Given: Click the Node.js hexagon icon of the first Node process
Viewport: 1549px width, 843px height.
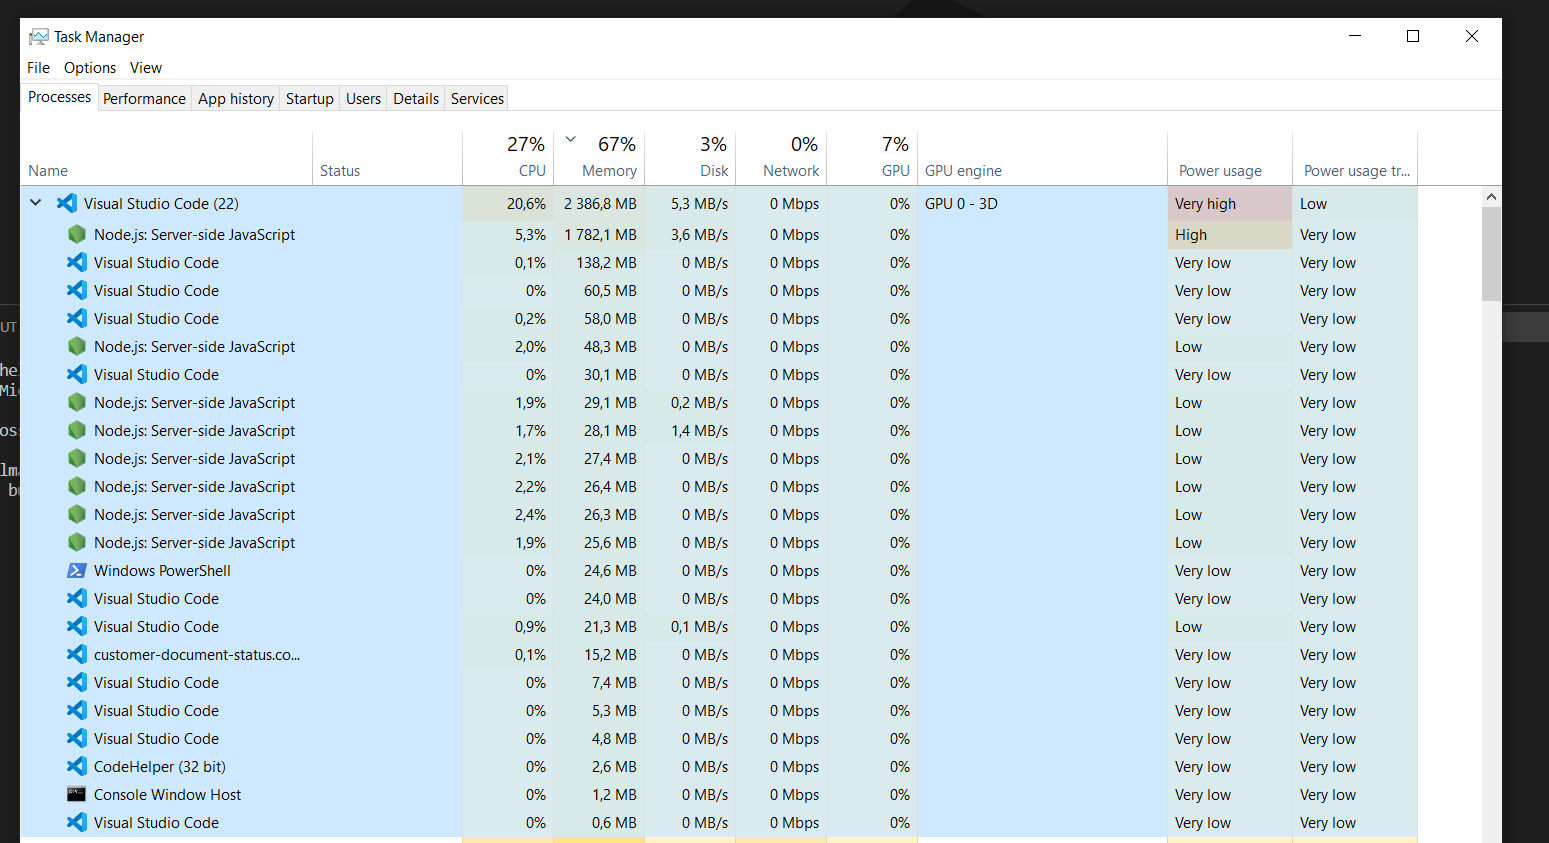Looking at the screenshot, I should [x=77, y=234].
